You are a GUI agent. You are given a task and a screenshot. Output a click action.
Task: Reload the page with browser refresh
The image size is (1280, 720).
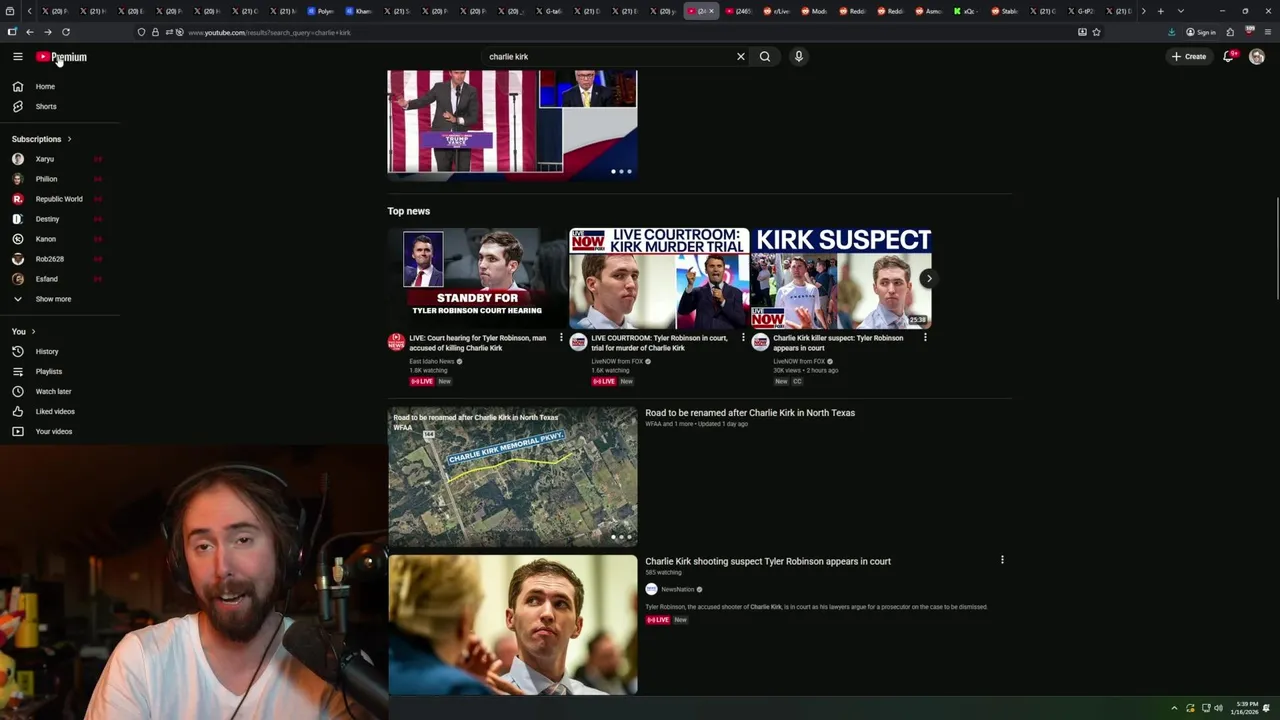click(66, 32)
